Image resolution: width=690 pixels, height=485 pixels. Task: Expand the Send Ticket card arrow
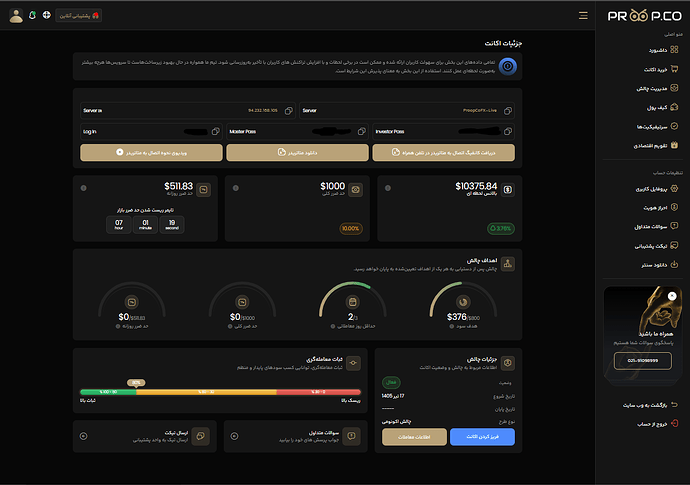(84, 436)
